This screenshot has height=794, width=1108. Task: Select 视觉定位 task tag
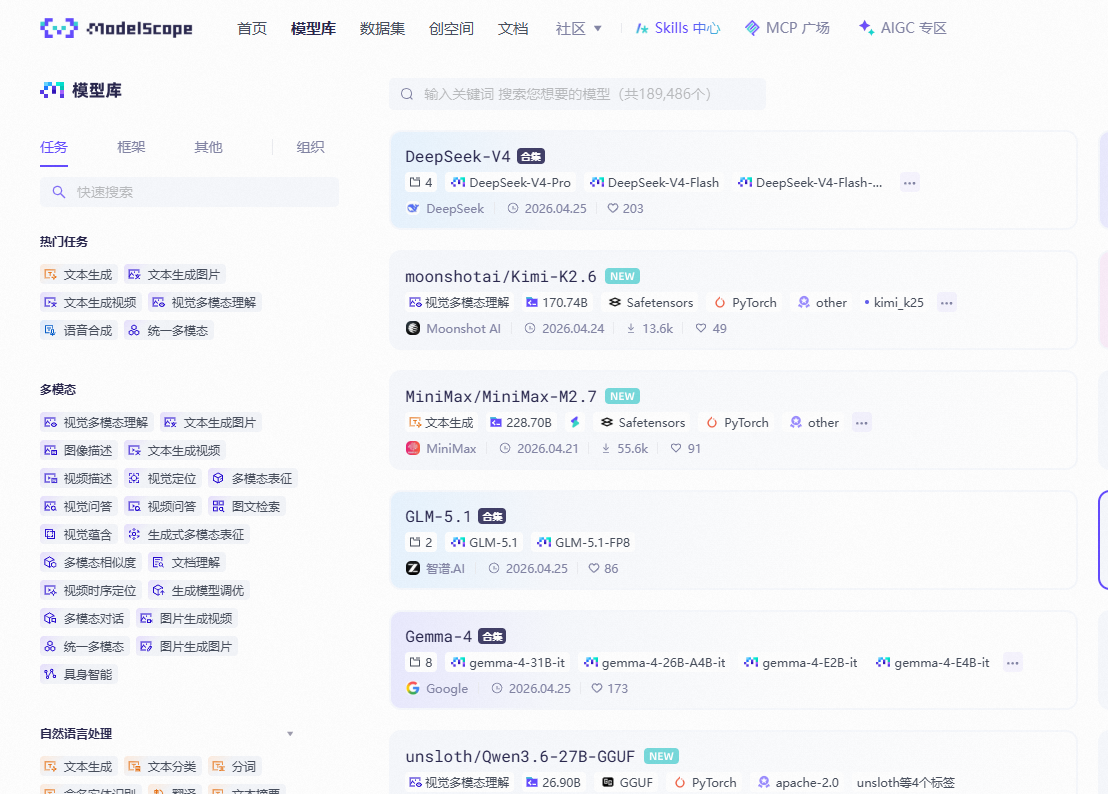point(163,478)
